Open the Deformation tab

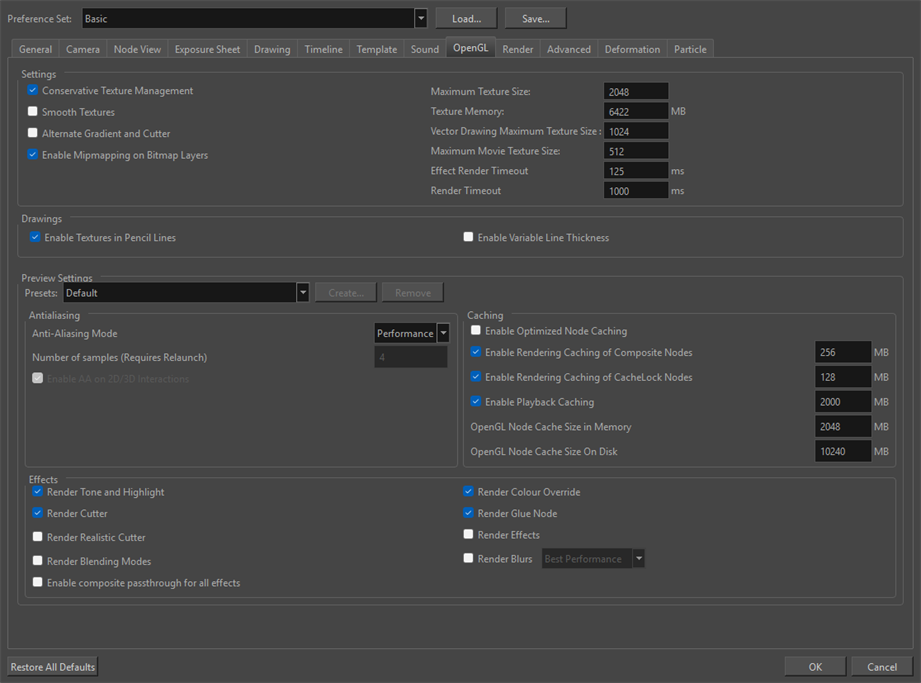pyautogui.click(x=632, y=49)
